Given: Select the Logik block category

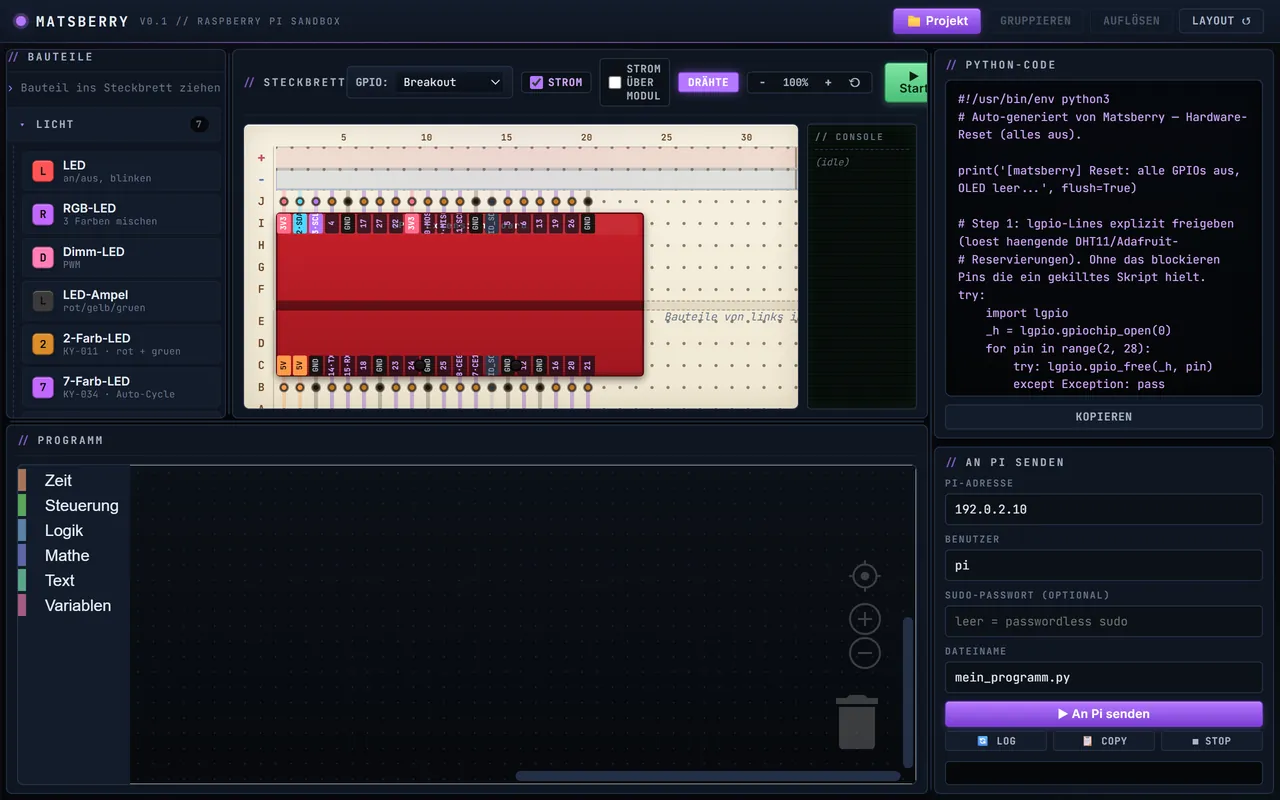Looking at the screenshot, I should tap(74, 531).
